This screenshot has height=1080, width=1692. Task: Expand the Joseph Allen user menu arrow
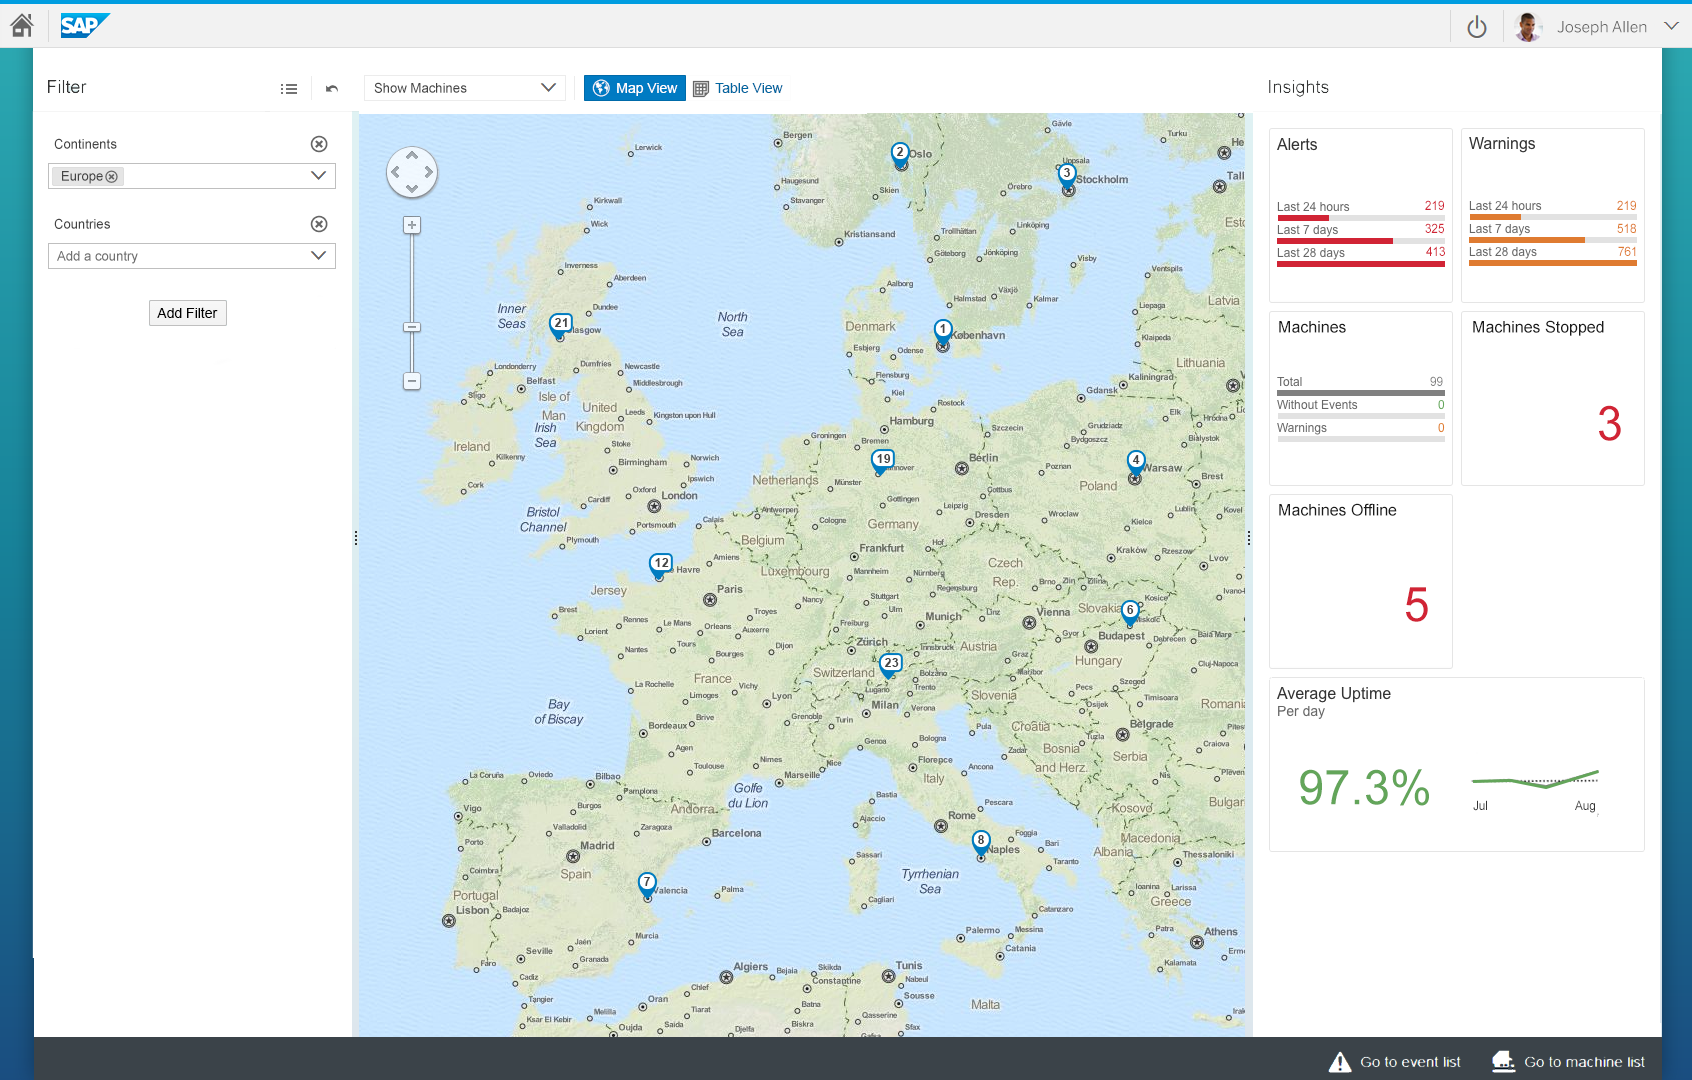pos(1671,26)
